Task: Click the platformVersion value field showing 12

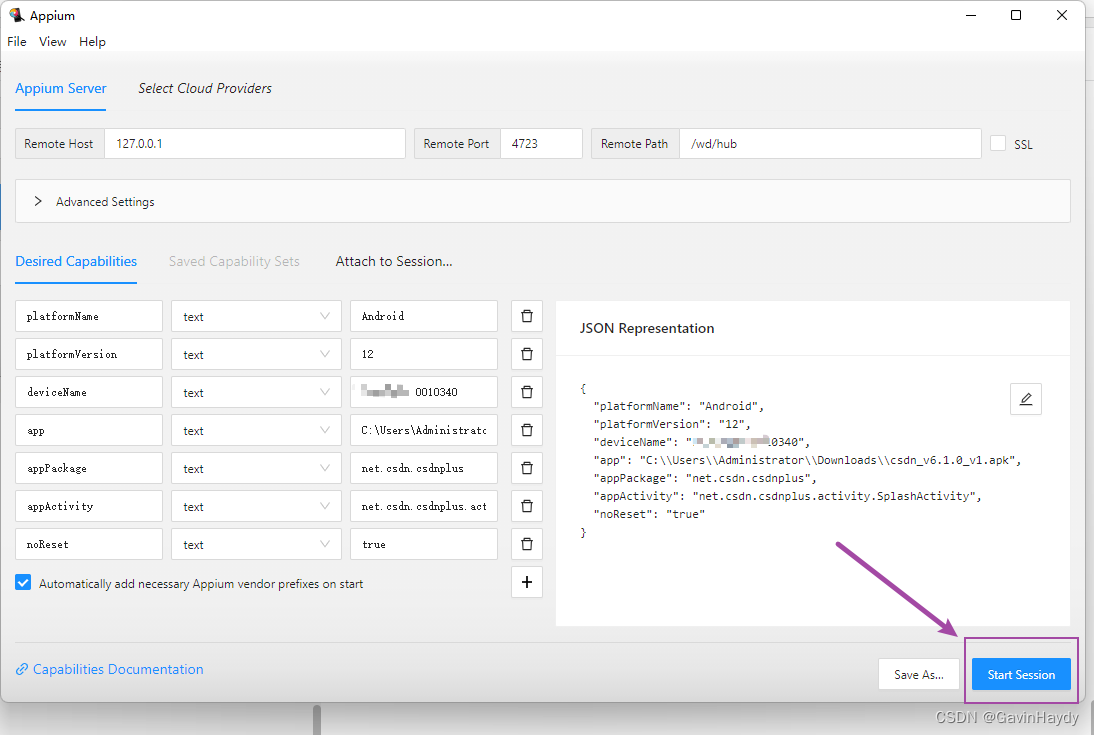Action: (424, 354)
